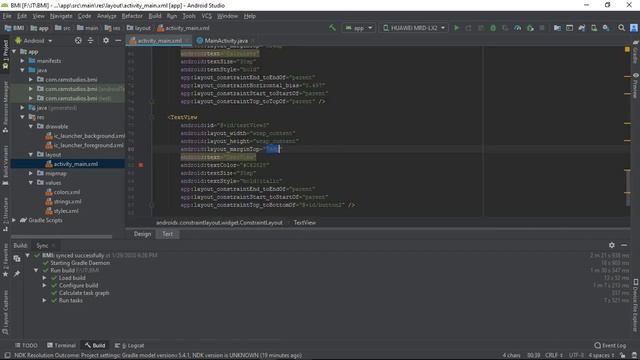
Task: Collapse the java folder
Action: tap(22, 70)
